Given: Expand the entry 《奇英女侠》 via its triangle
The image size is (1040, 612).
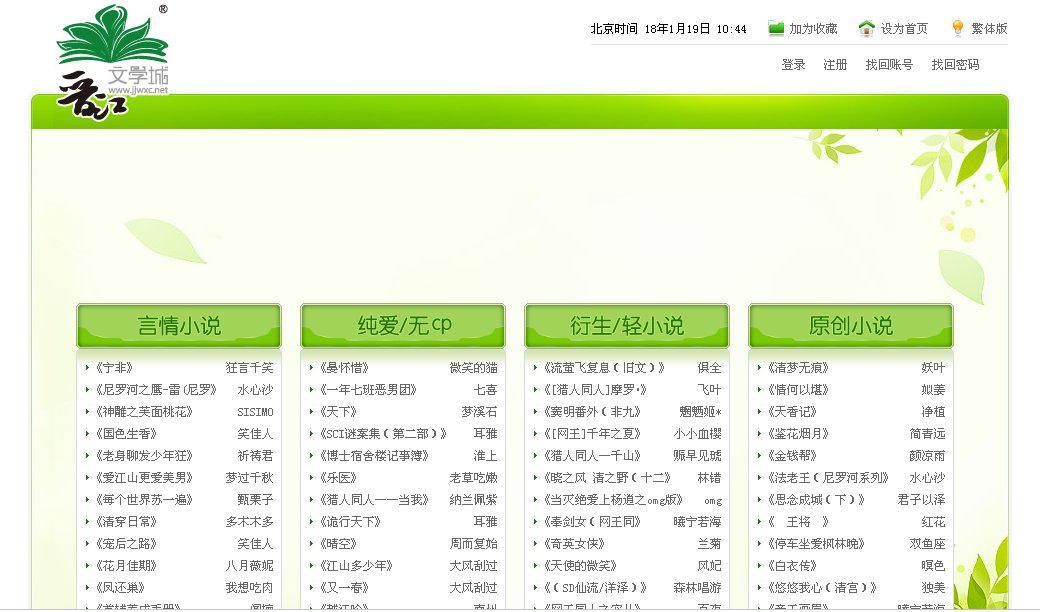Looking at the screenshot, I should (x=535, y=543).
